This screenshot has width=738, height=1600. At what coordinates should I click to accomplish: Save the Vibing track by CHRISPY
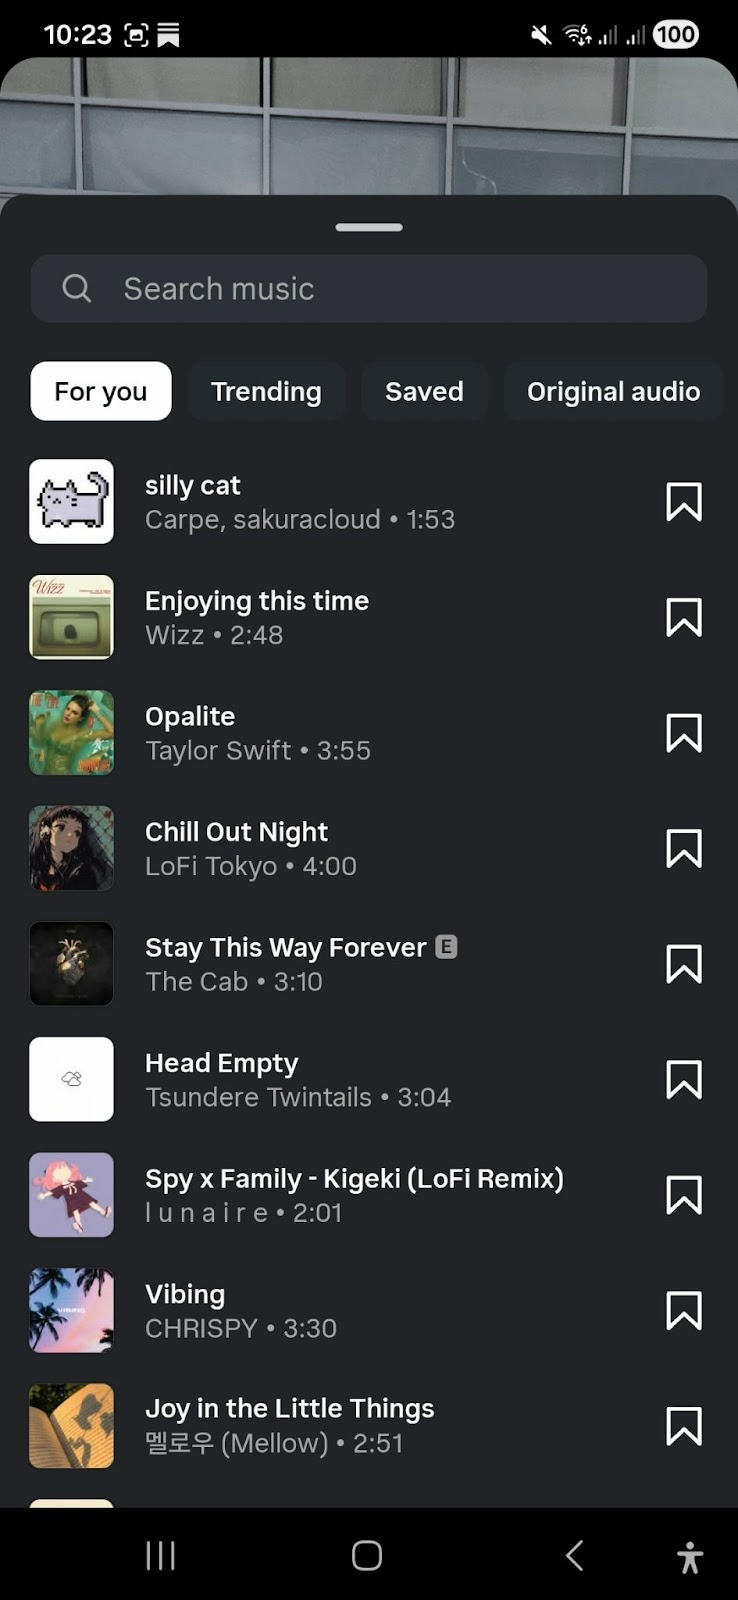(684, 1311)
